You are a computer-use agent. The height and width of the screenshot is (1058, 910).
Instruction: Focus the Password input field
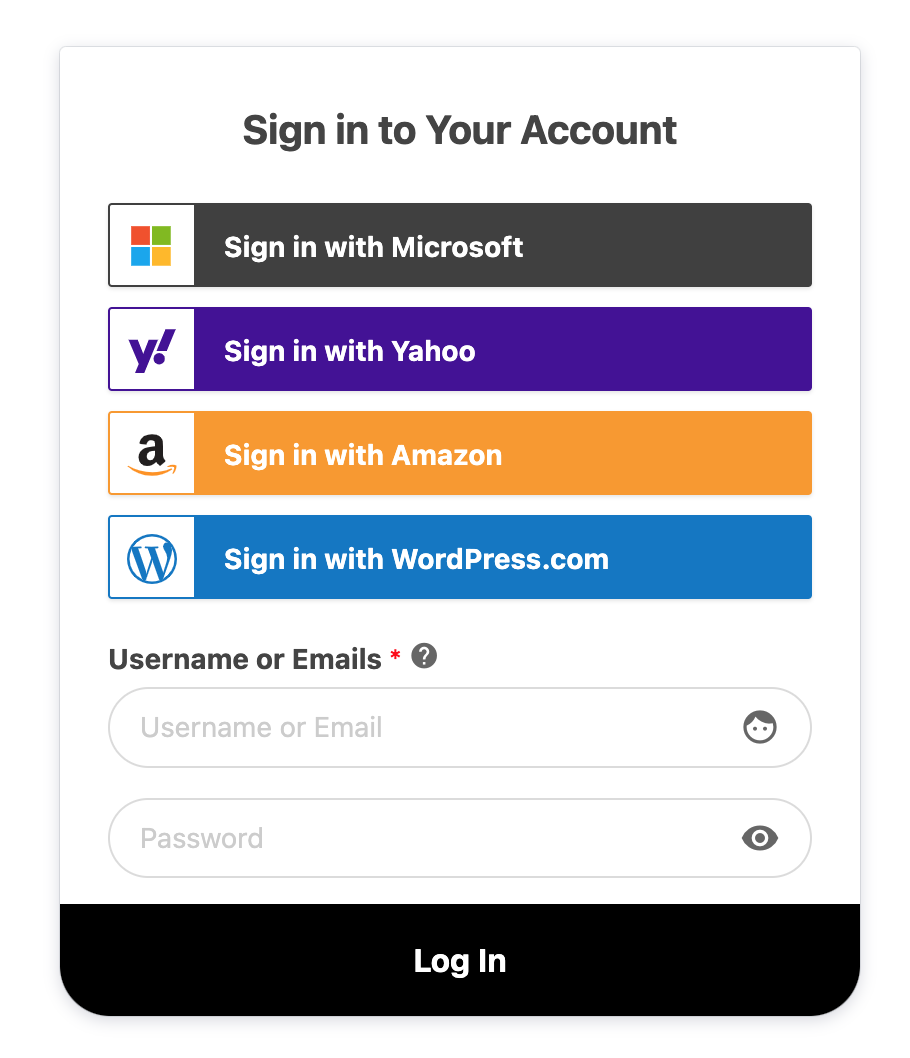tap(460, 838)
